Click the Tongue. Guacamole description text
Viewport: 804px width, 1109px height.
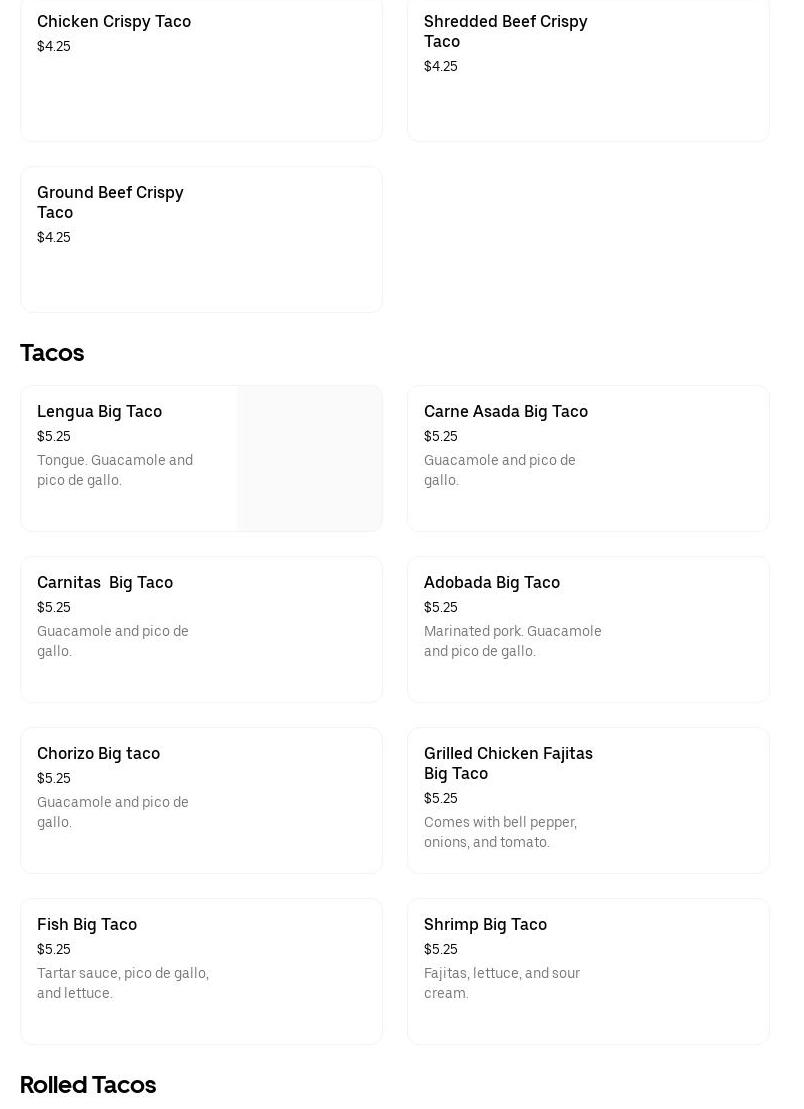click(x=114, y=471)
